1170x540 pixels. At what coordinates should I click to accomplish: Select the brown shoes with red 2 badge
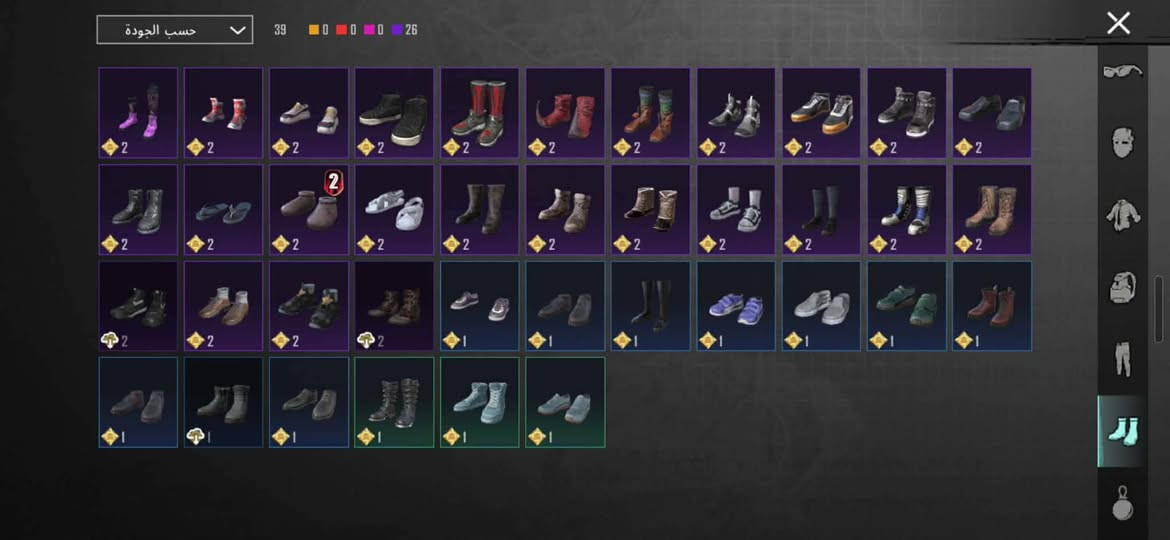click(309, 210)
